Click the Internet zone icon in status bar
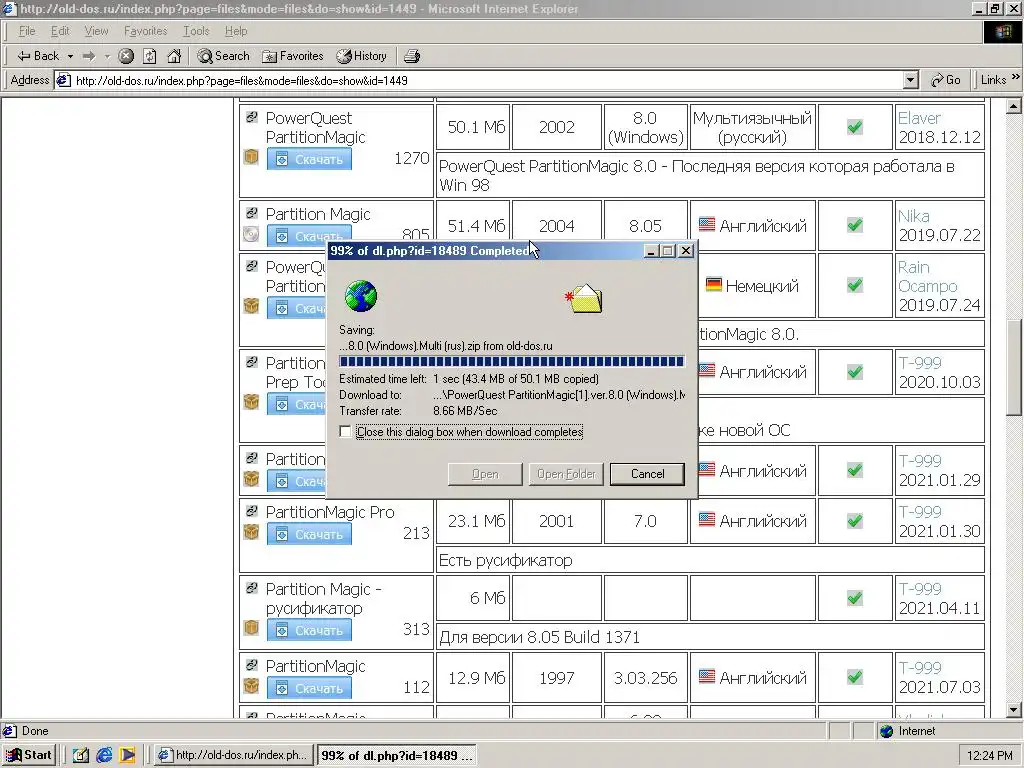This screenshot has width=1024, height=768. (886, 731)
